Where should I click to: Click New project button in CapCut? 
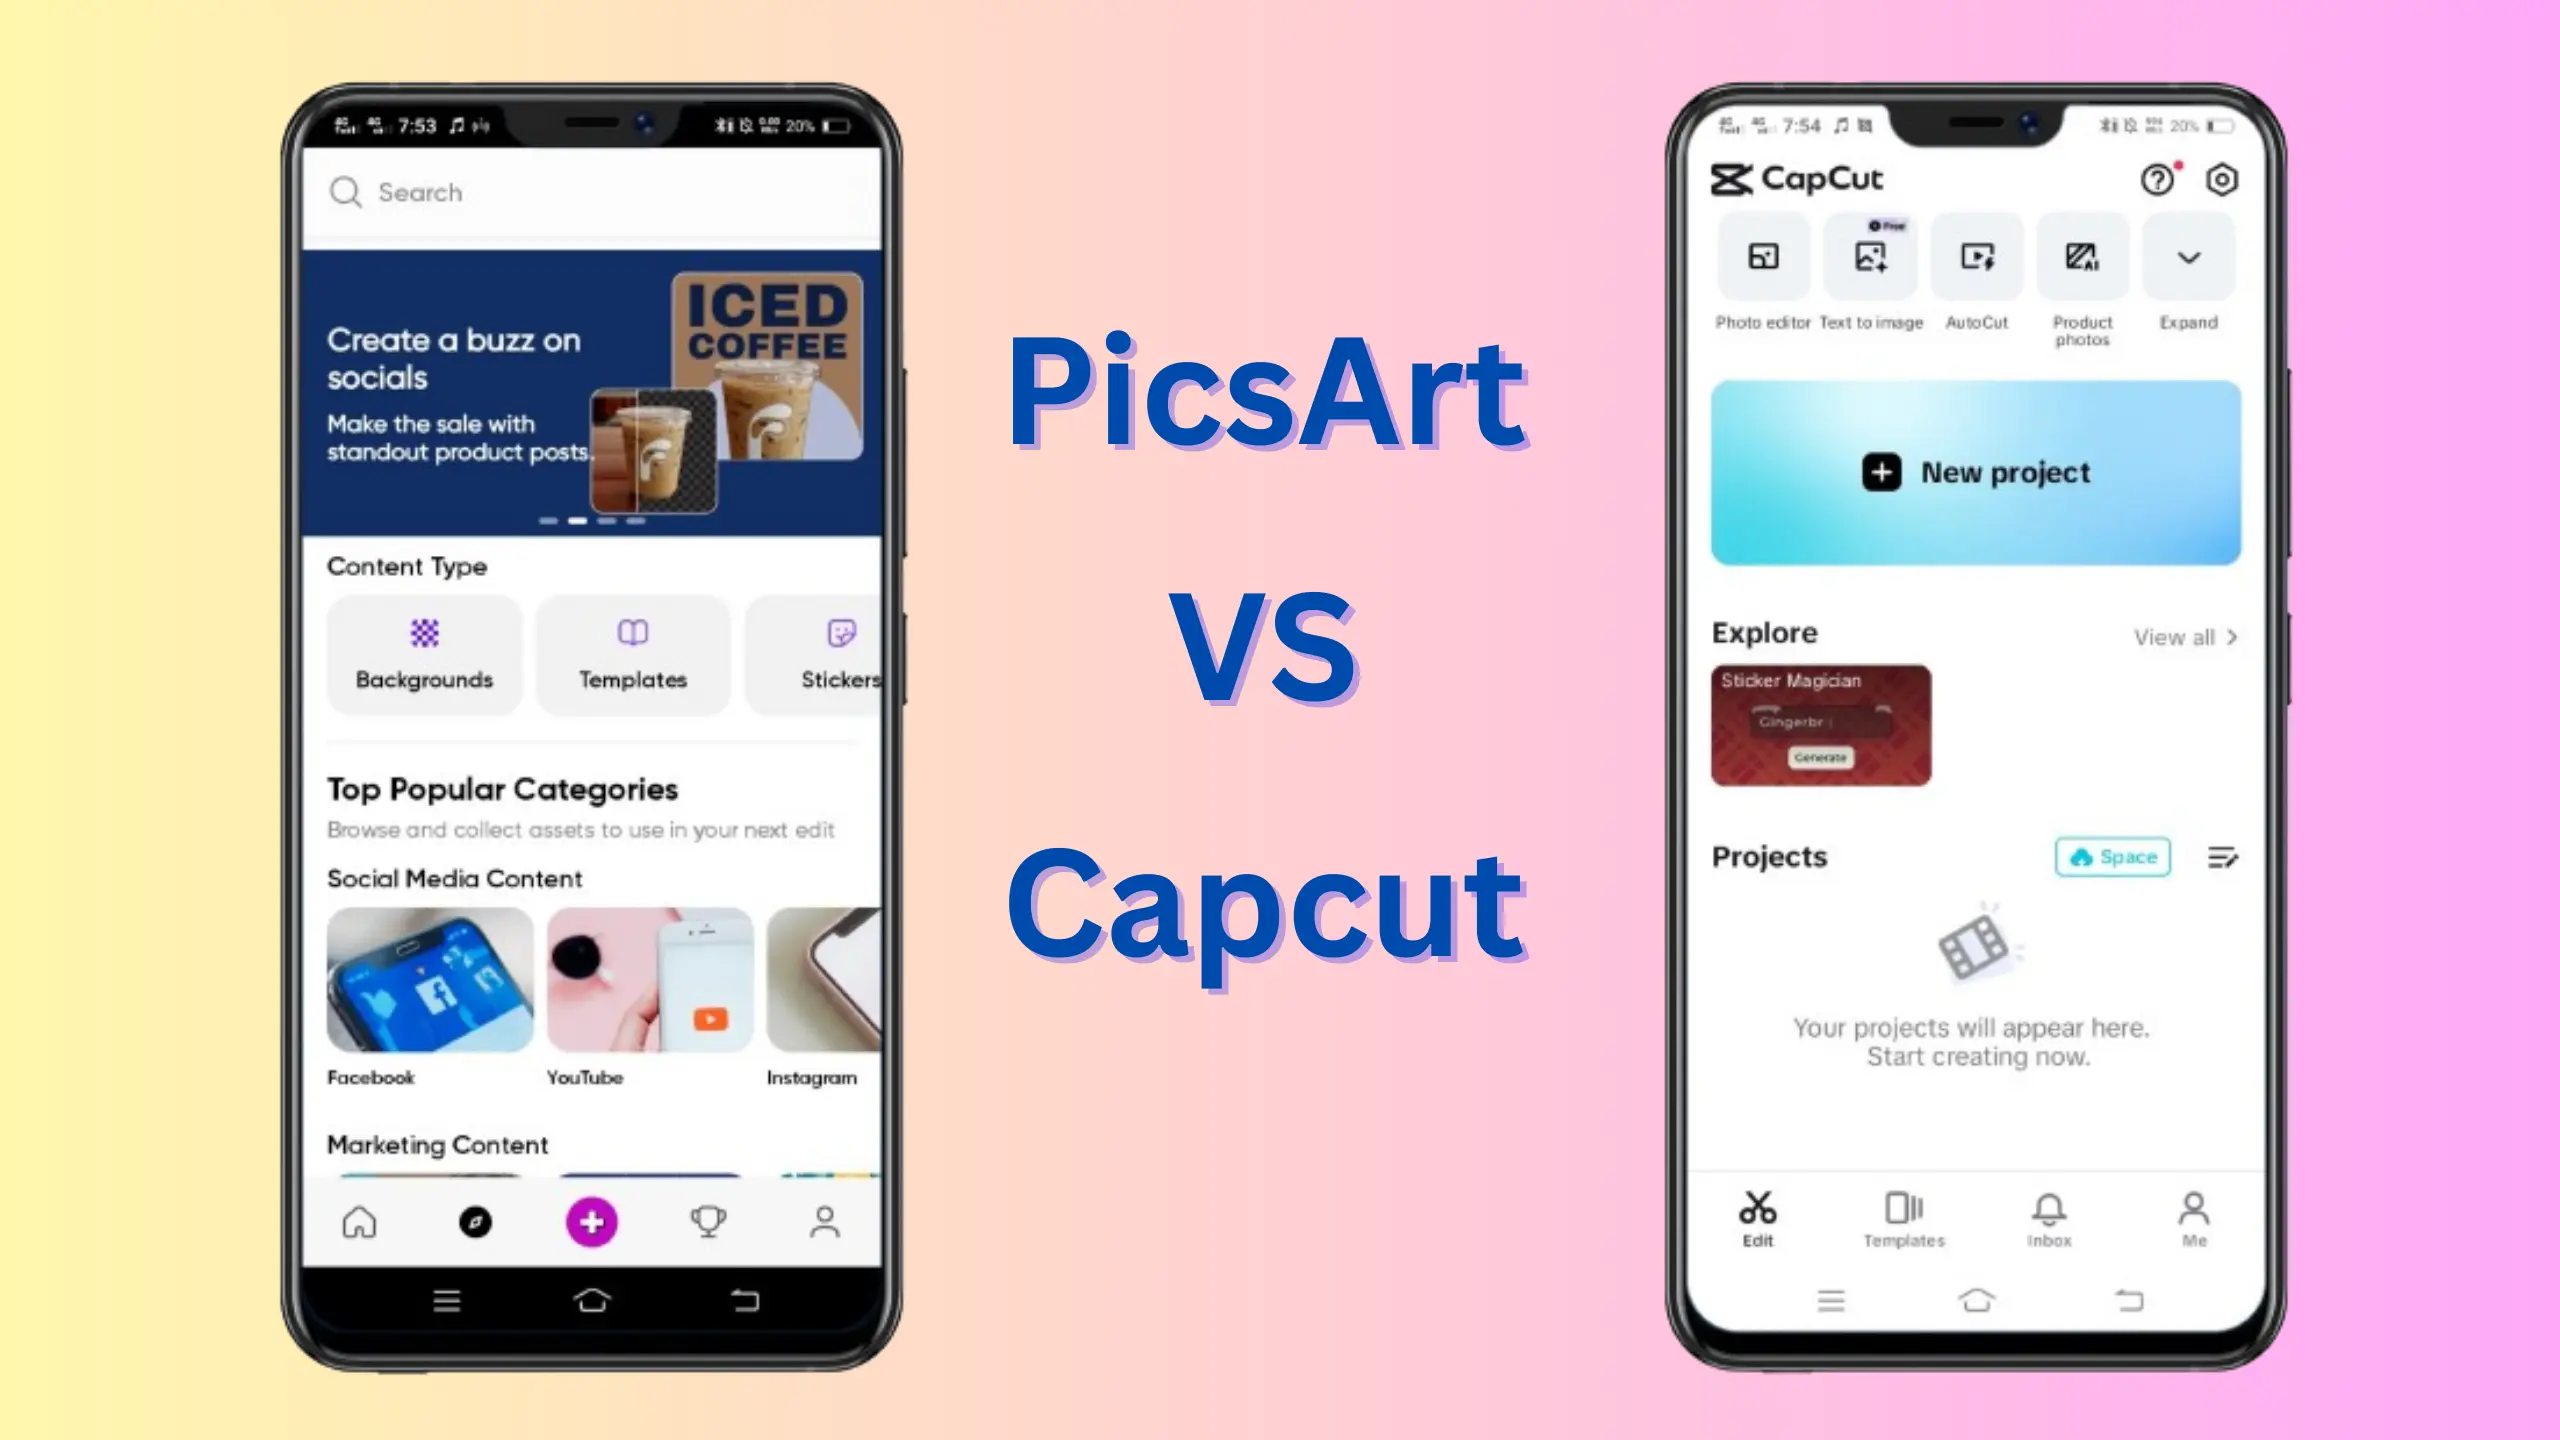coord(1975,471)
